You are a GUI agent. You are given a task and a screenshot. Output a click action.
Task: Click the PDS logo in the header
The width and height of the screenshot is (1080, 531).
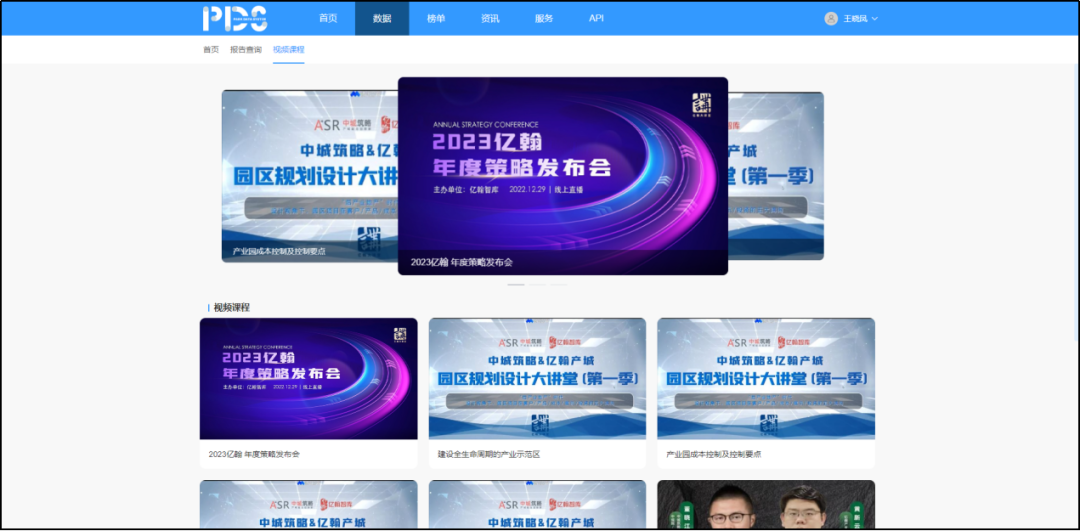pyautogui.click(x=235, y=19)
